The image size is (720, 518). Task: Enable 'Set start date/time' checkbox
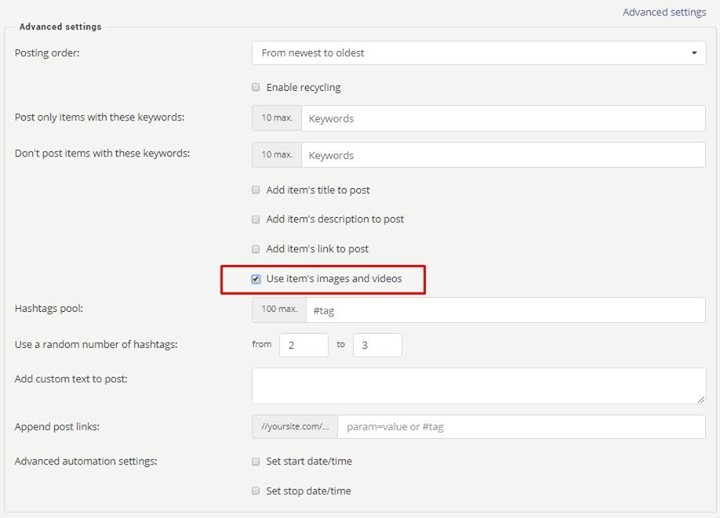(256, 461)
